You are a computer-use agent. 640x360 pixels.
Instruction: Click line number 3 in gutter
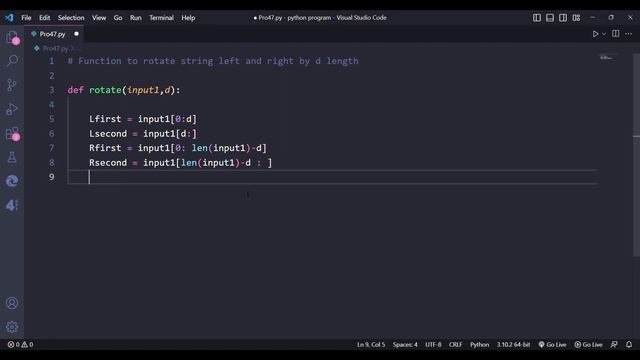51,90
